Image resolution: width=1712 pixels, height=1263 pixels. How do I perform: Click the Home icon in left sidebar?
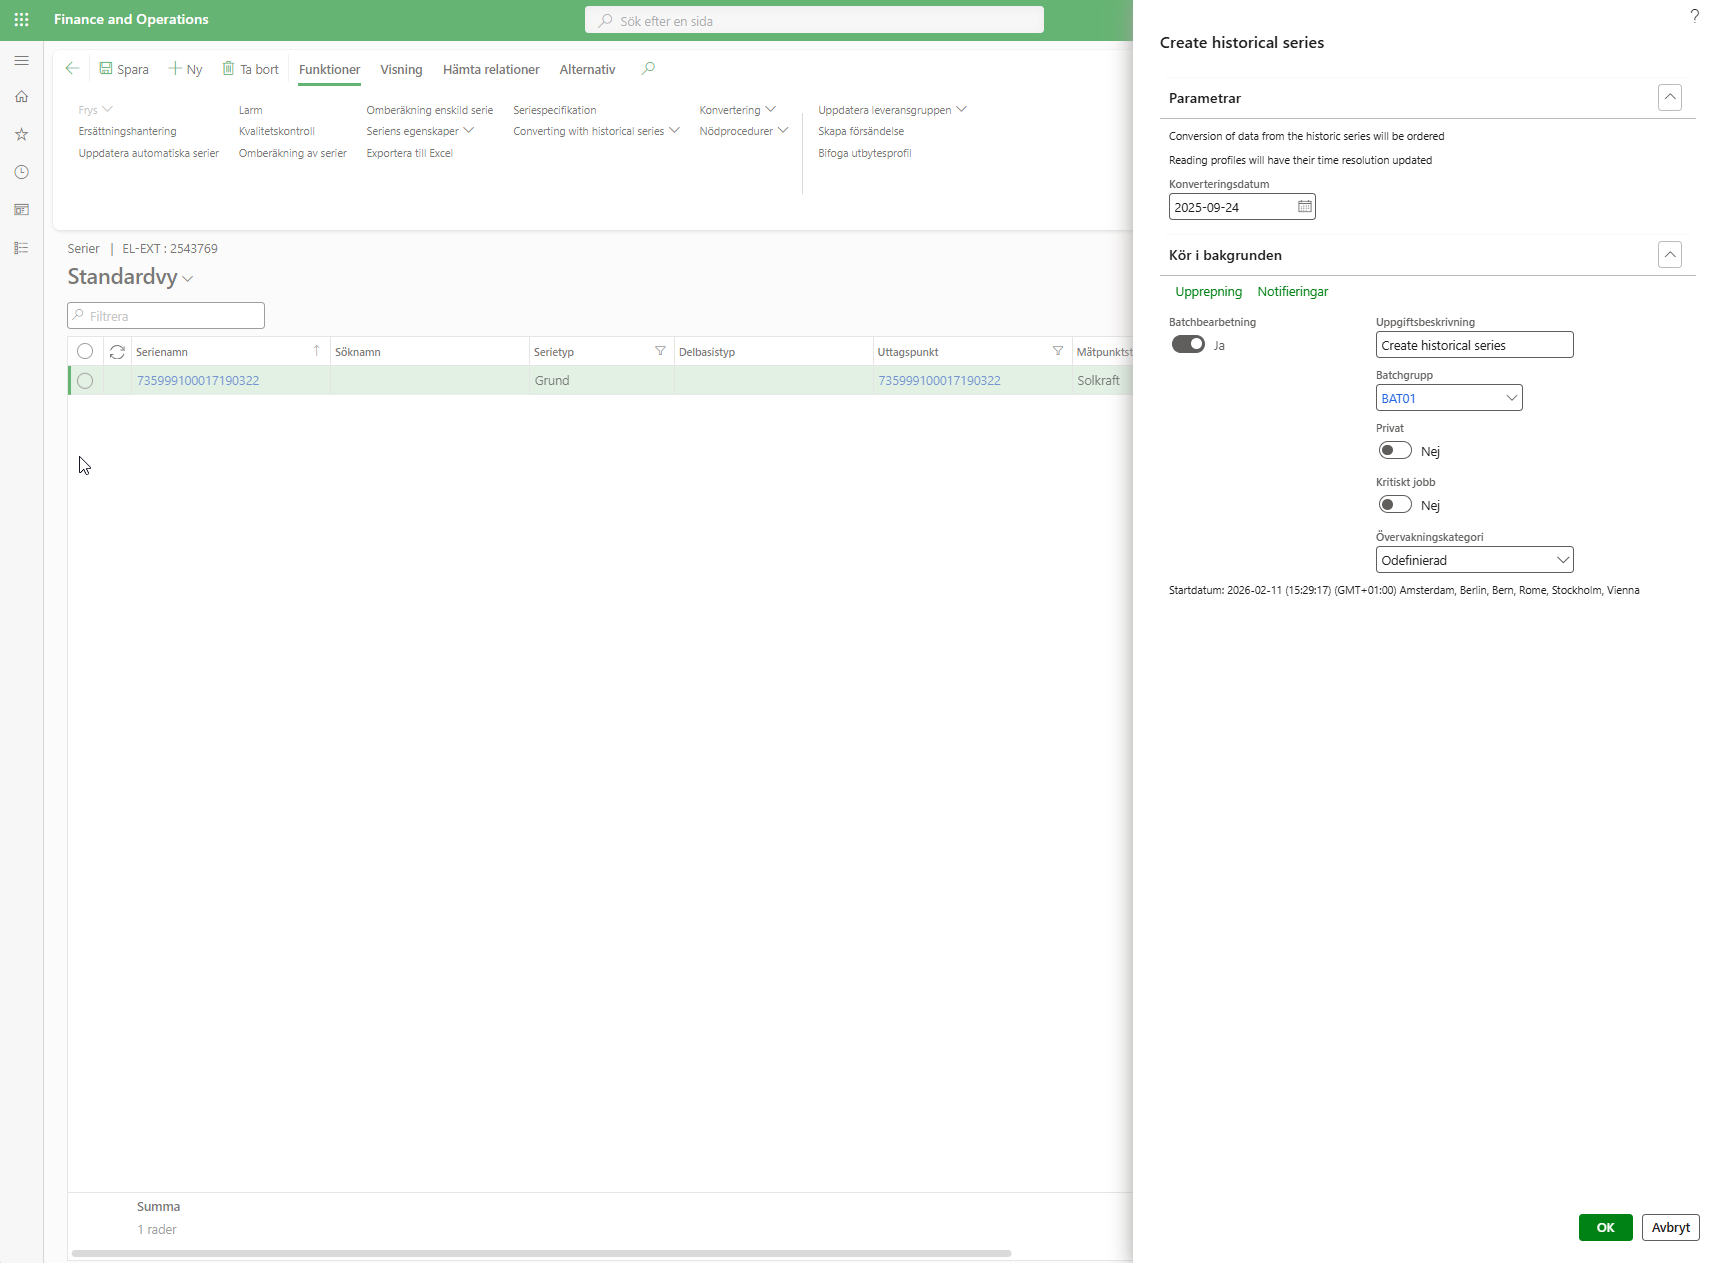tap(21, 97)
